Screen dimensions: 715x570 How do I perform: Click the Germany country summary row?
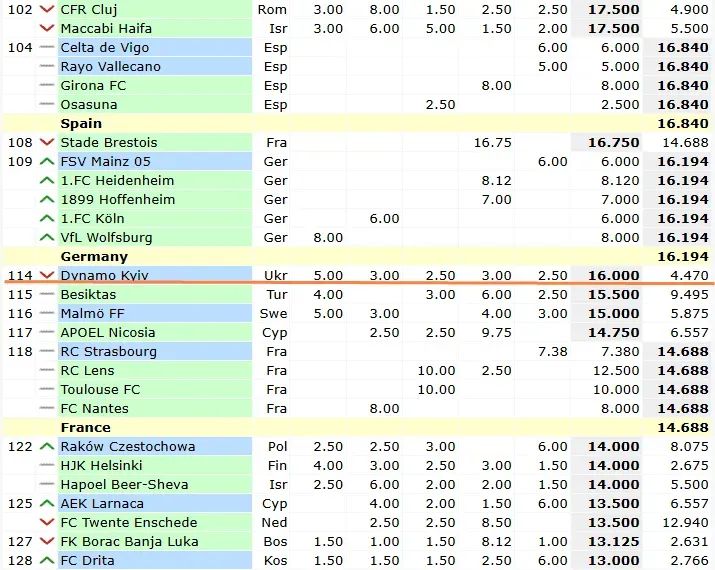click(x=94, y=256)
